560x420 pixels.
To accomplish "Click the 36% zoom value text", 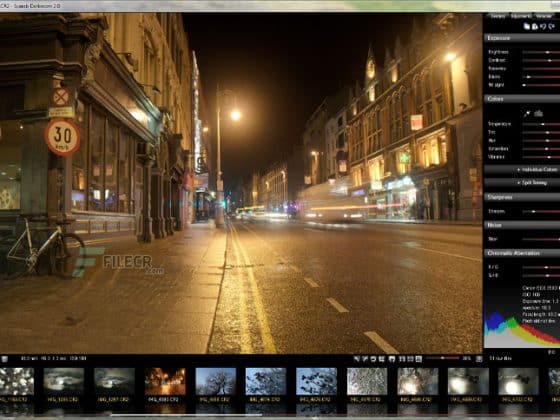I will (x=467, y=358).
